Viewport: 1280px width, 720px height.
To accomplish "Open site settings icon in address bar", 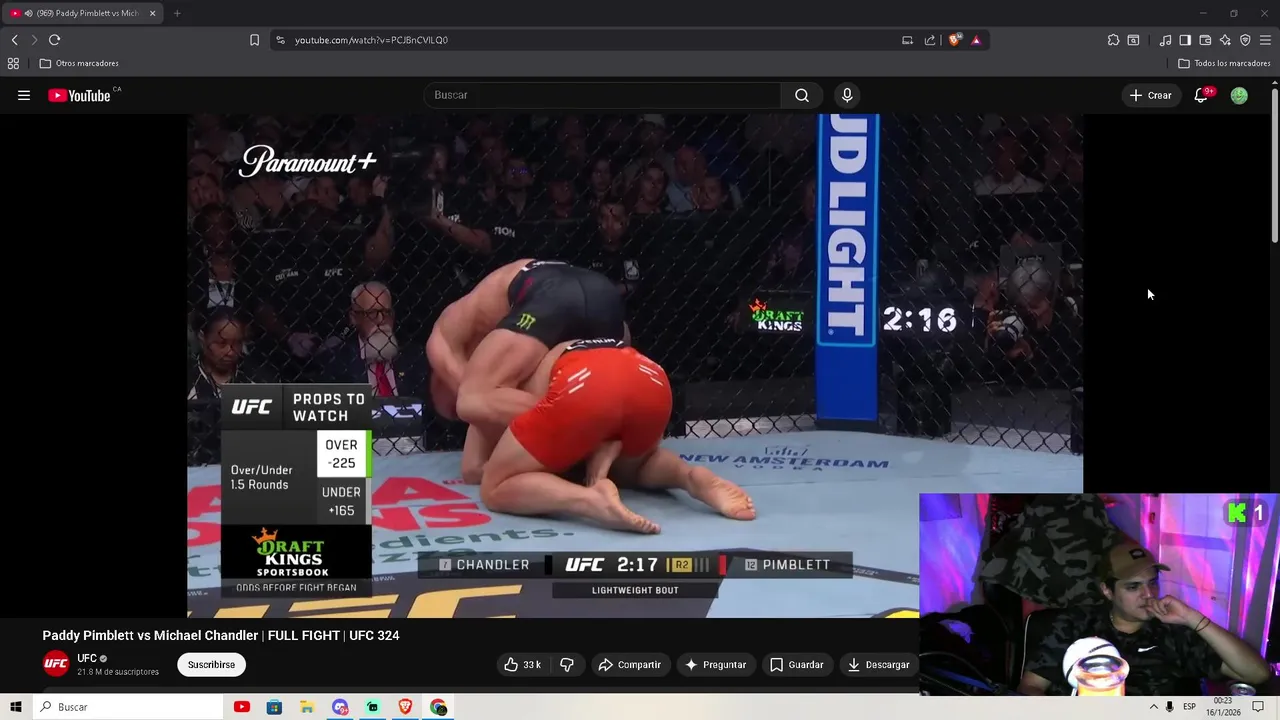I will point(280,40).
